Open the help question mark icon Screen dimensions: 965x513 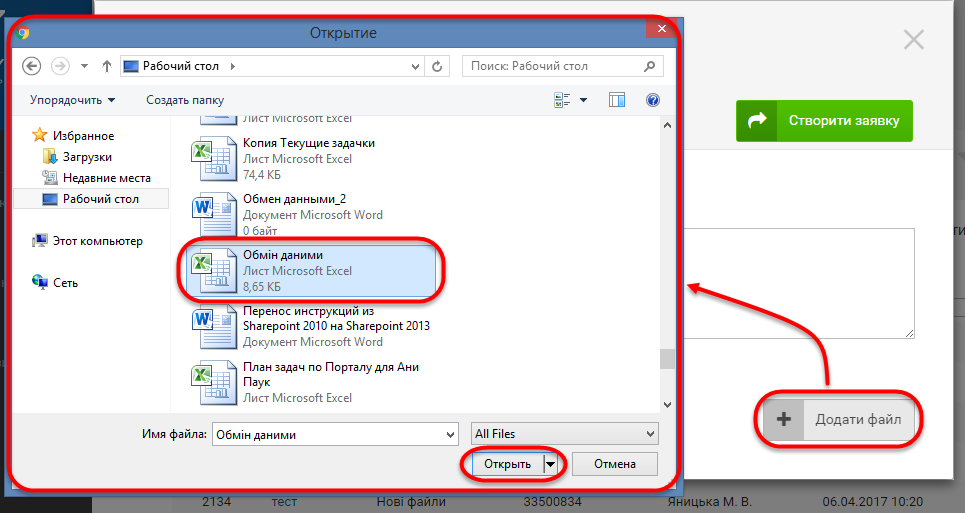click(653, 100)
